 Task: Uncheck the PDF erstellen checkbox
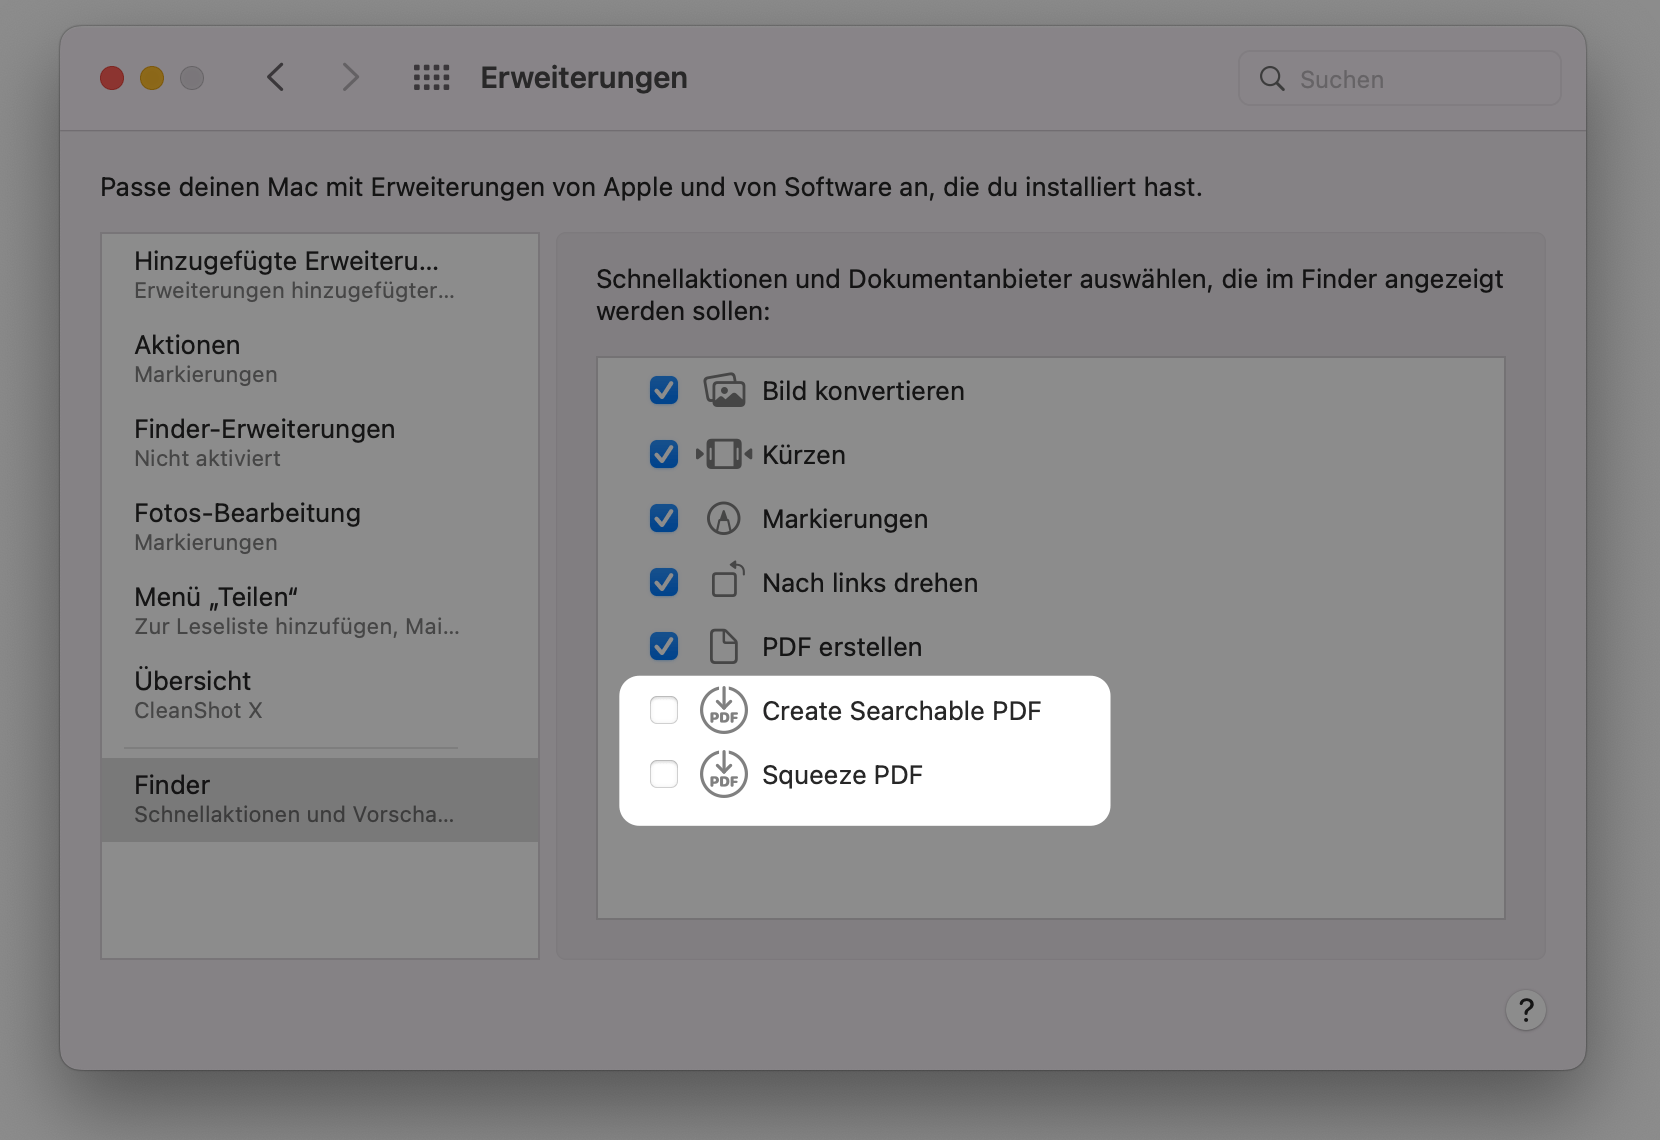click(664, 647)
